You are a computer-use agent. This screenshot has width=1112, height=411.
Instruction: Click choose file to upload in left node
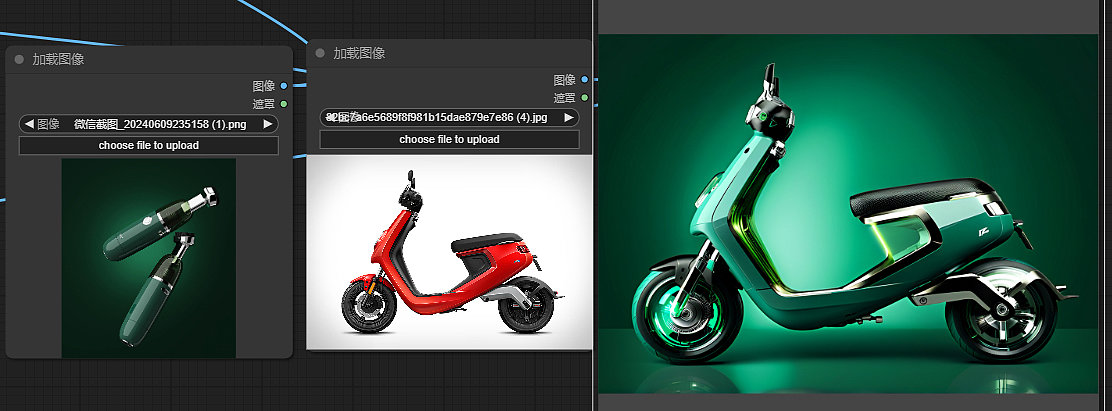pyautogui.click(x=148, y=146)
